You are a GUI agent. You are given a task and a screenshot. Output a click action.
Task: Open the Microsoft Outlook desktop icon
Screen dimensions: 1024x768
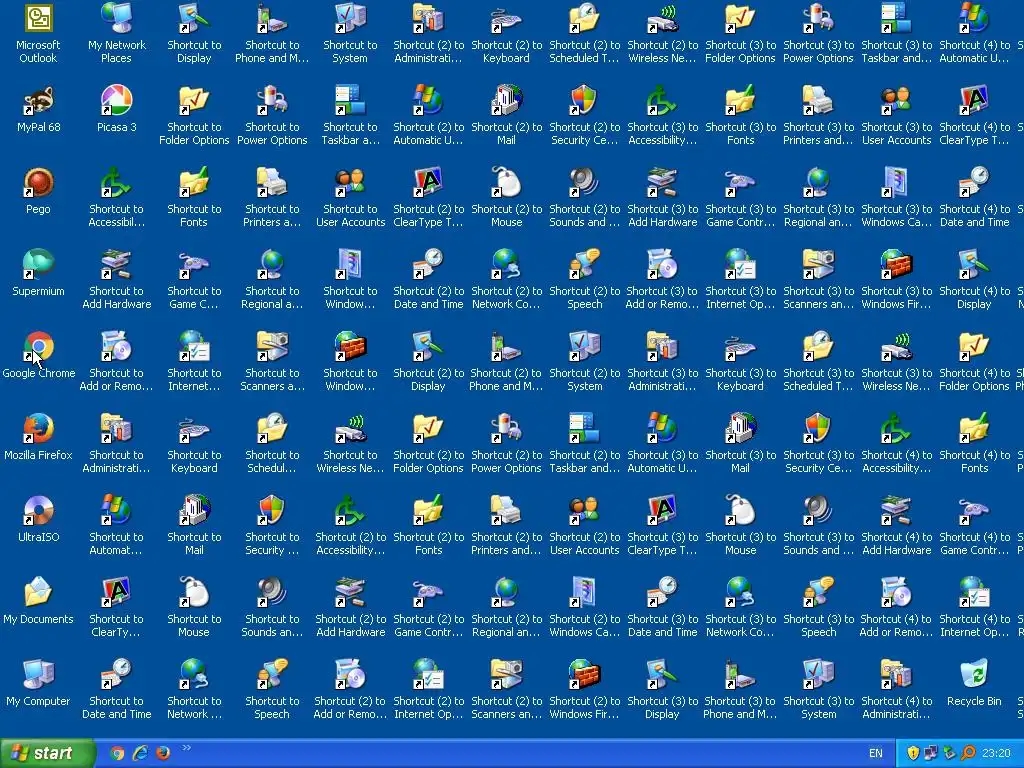click(38, 18)
